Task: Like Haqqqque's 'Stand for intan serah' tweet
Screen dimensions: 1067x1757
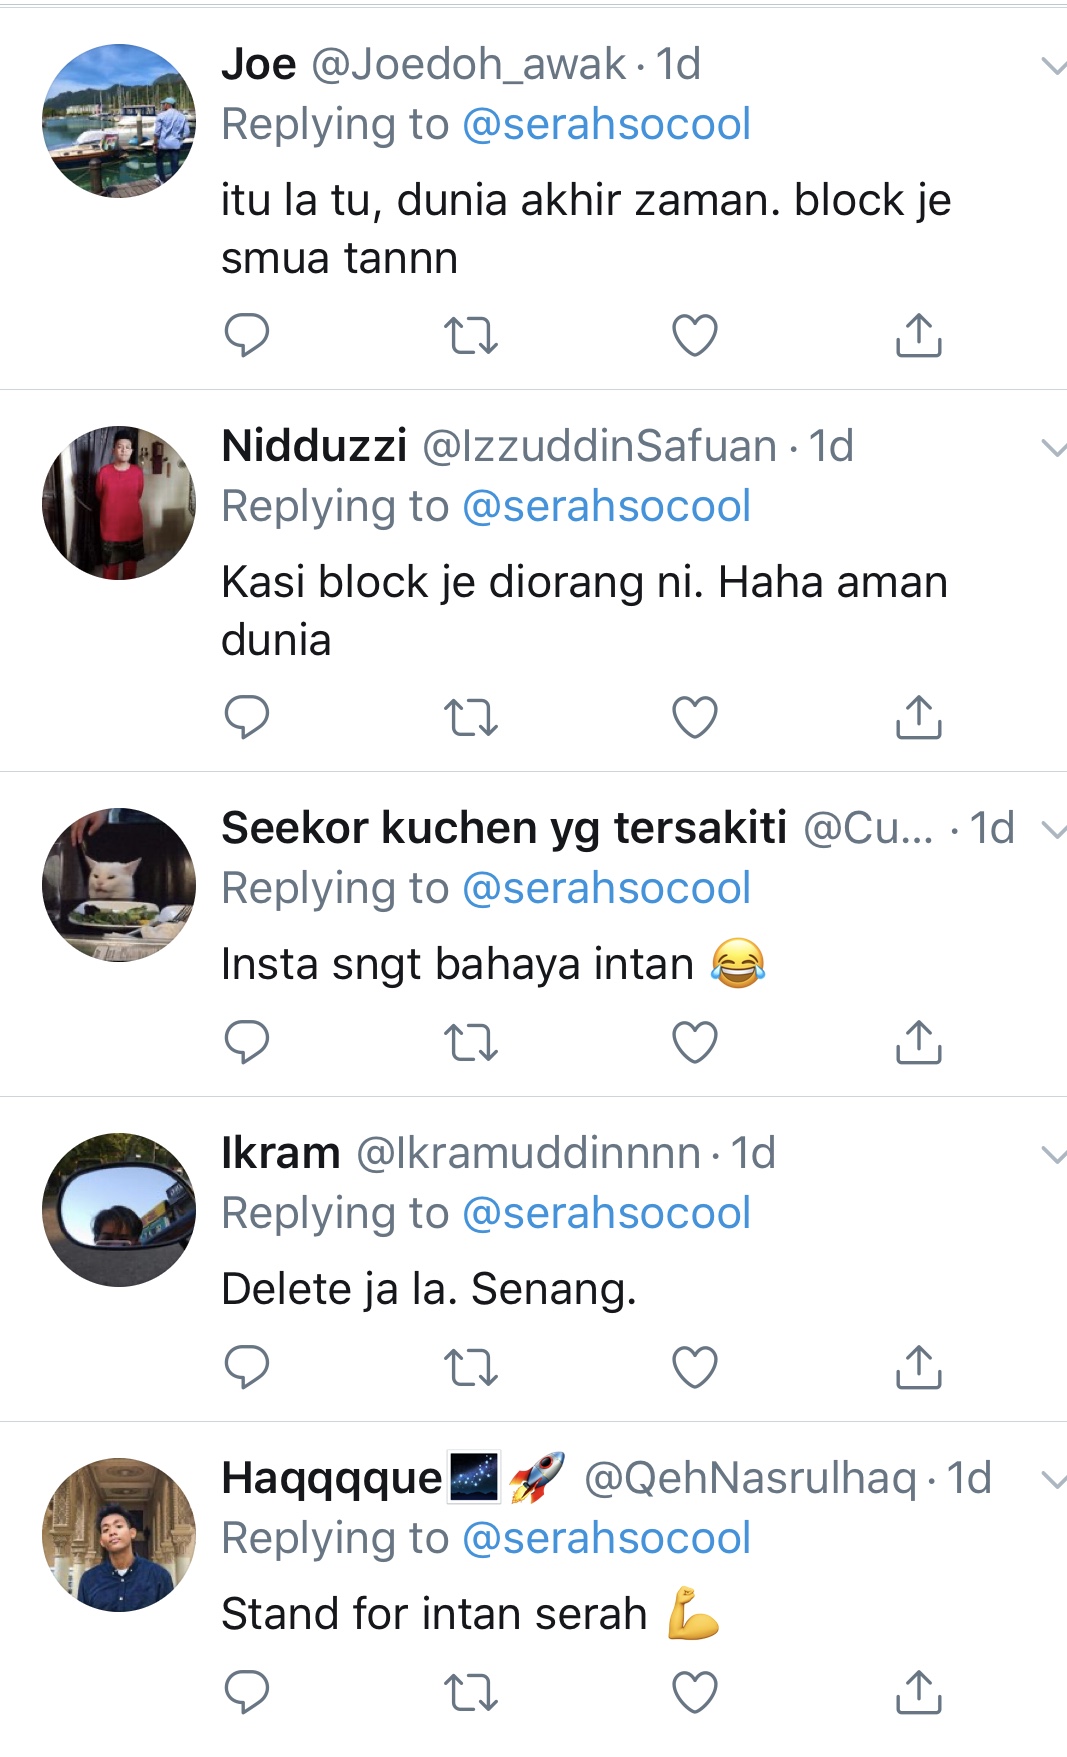Action: click(x=695, y=1692)
